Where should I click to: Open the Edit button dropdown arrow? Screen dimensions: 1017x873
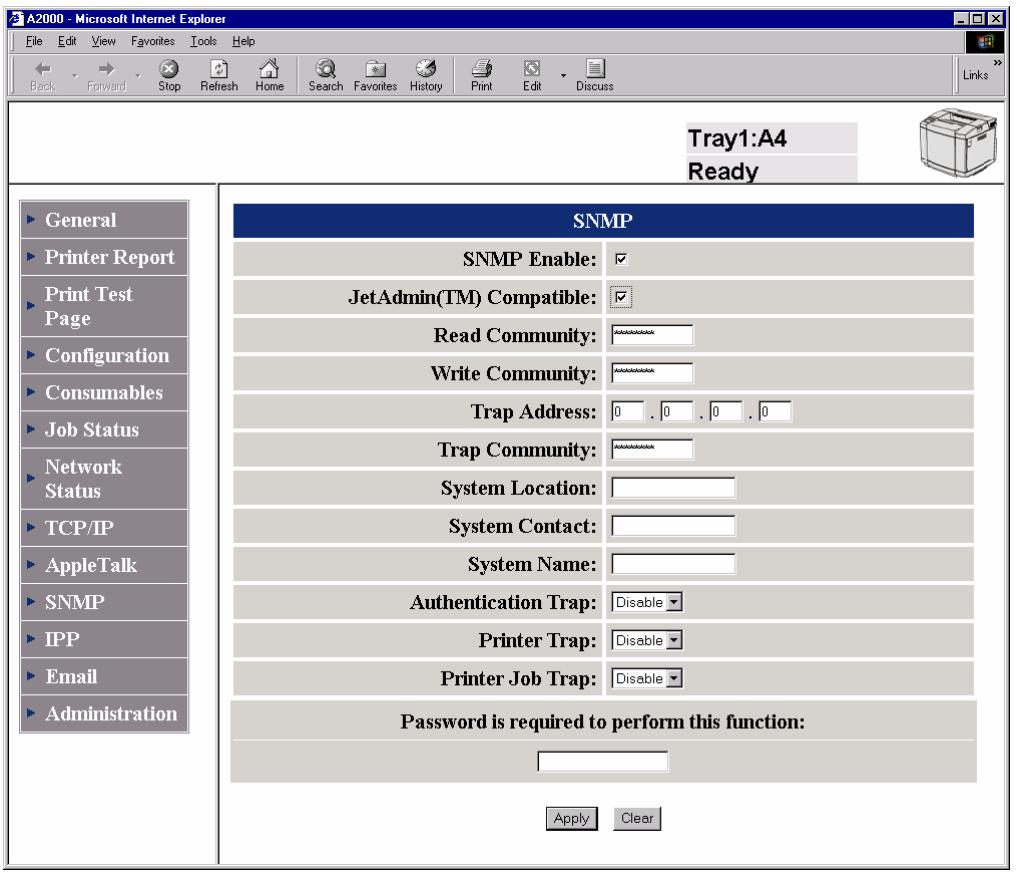563,76
